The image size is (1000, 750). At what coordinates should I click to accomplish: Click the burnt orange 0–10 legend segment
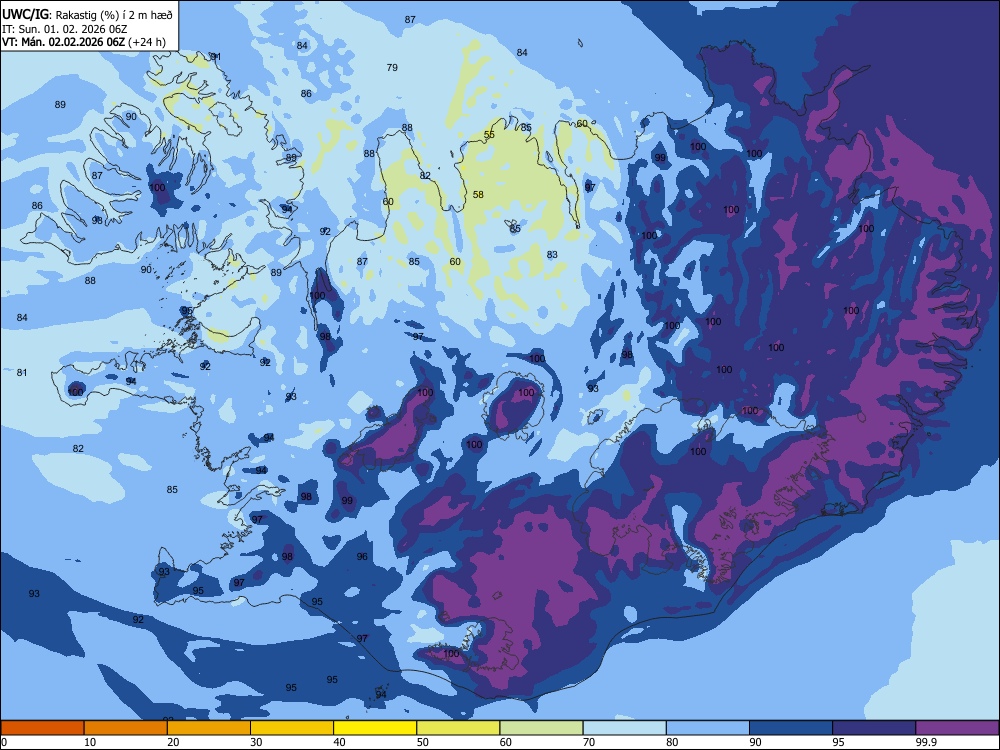(x=42, y=728)
